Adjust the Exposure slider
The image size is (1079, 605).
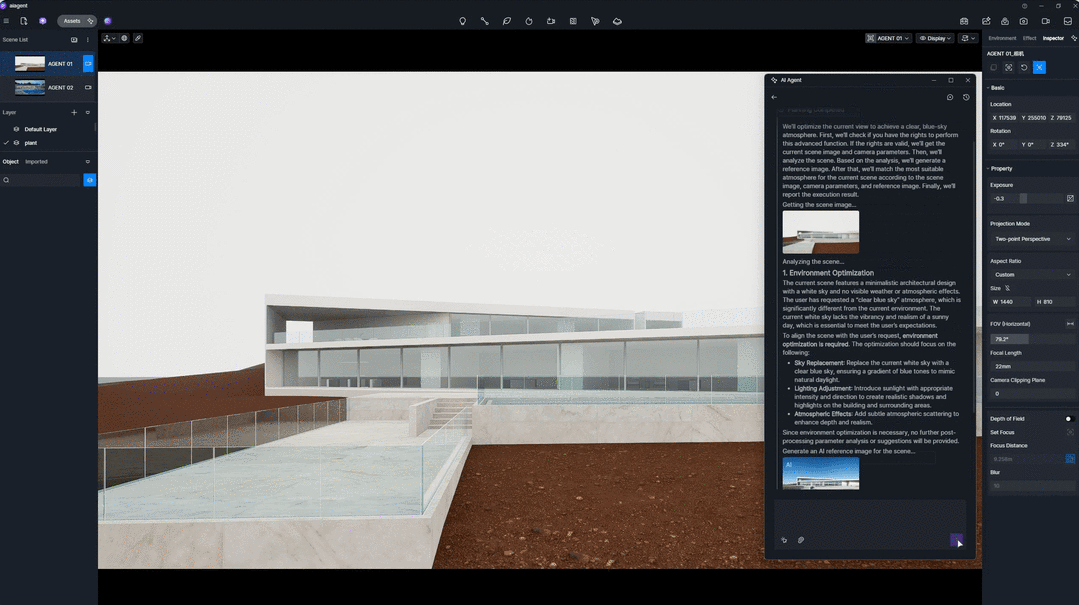1022,198
